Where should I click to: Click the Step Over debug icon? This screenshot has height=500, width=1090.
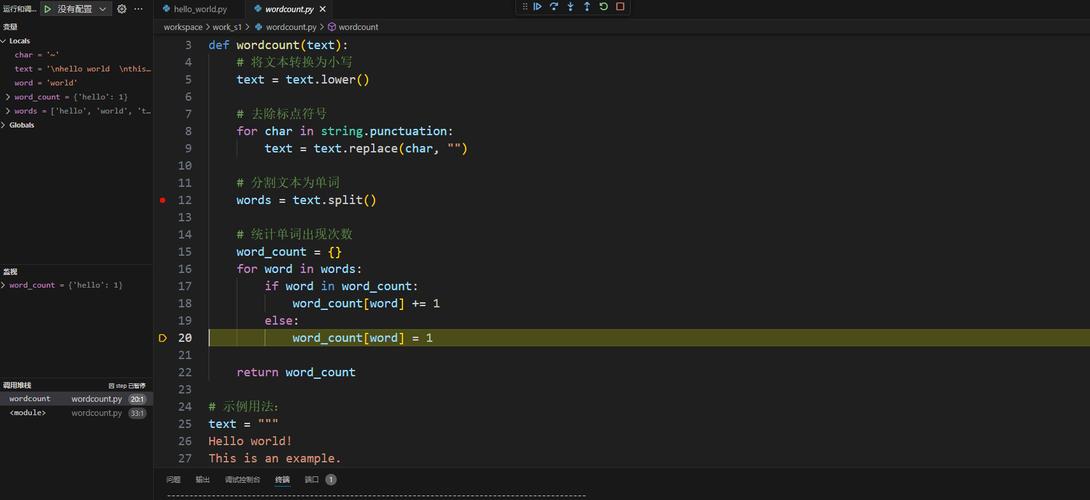554,7
